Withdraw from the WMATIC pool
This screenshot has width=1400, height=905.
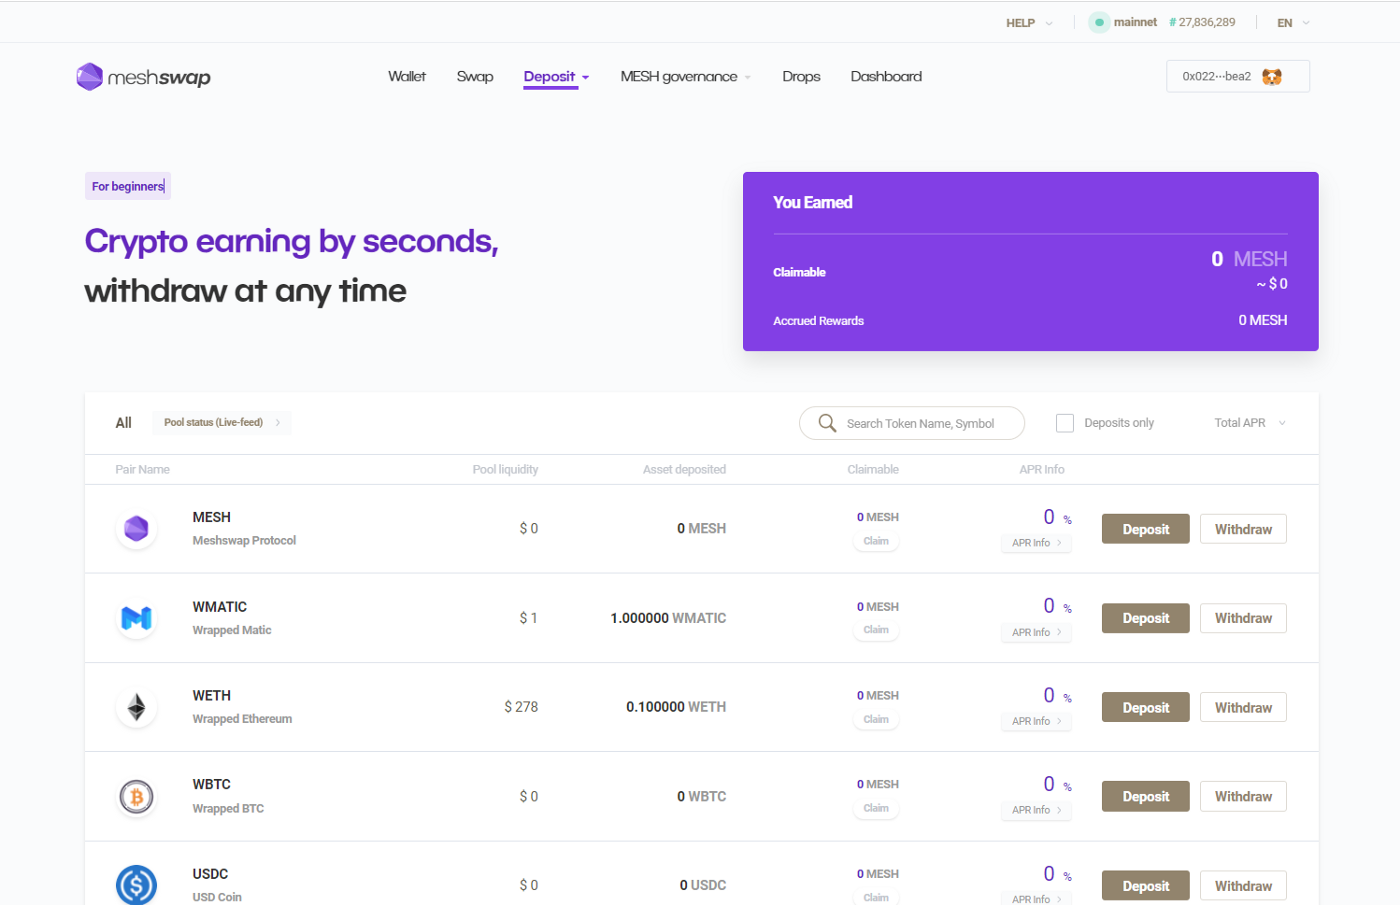[1243, 618]
